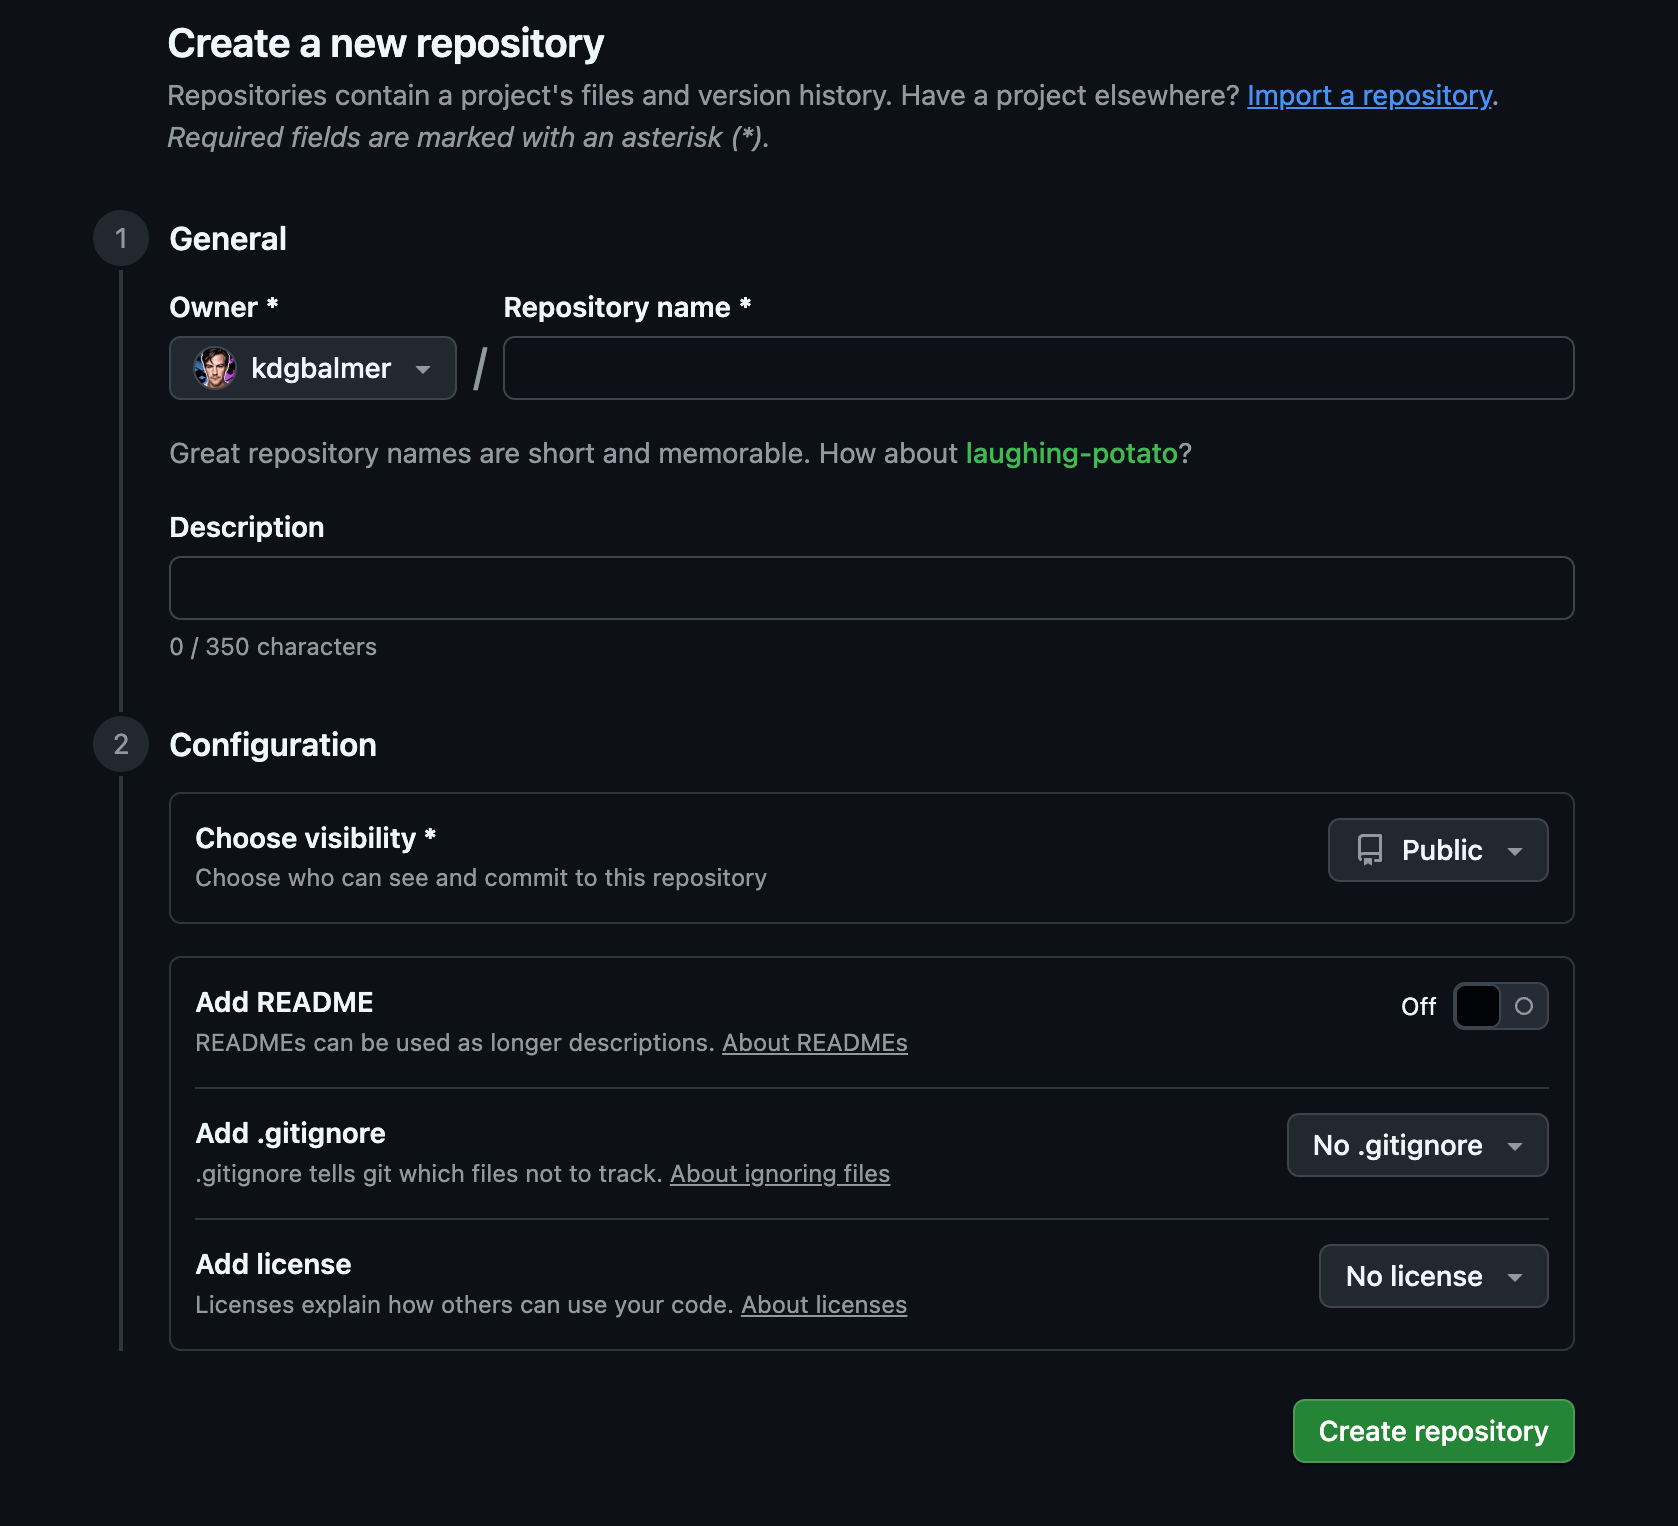Open the About READMEs link
Screen dimensions: 1678x1526
click(x=814, y=1043)
